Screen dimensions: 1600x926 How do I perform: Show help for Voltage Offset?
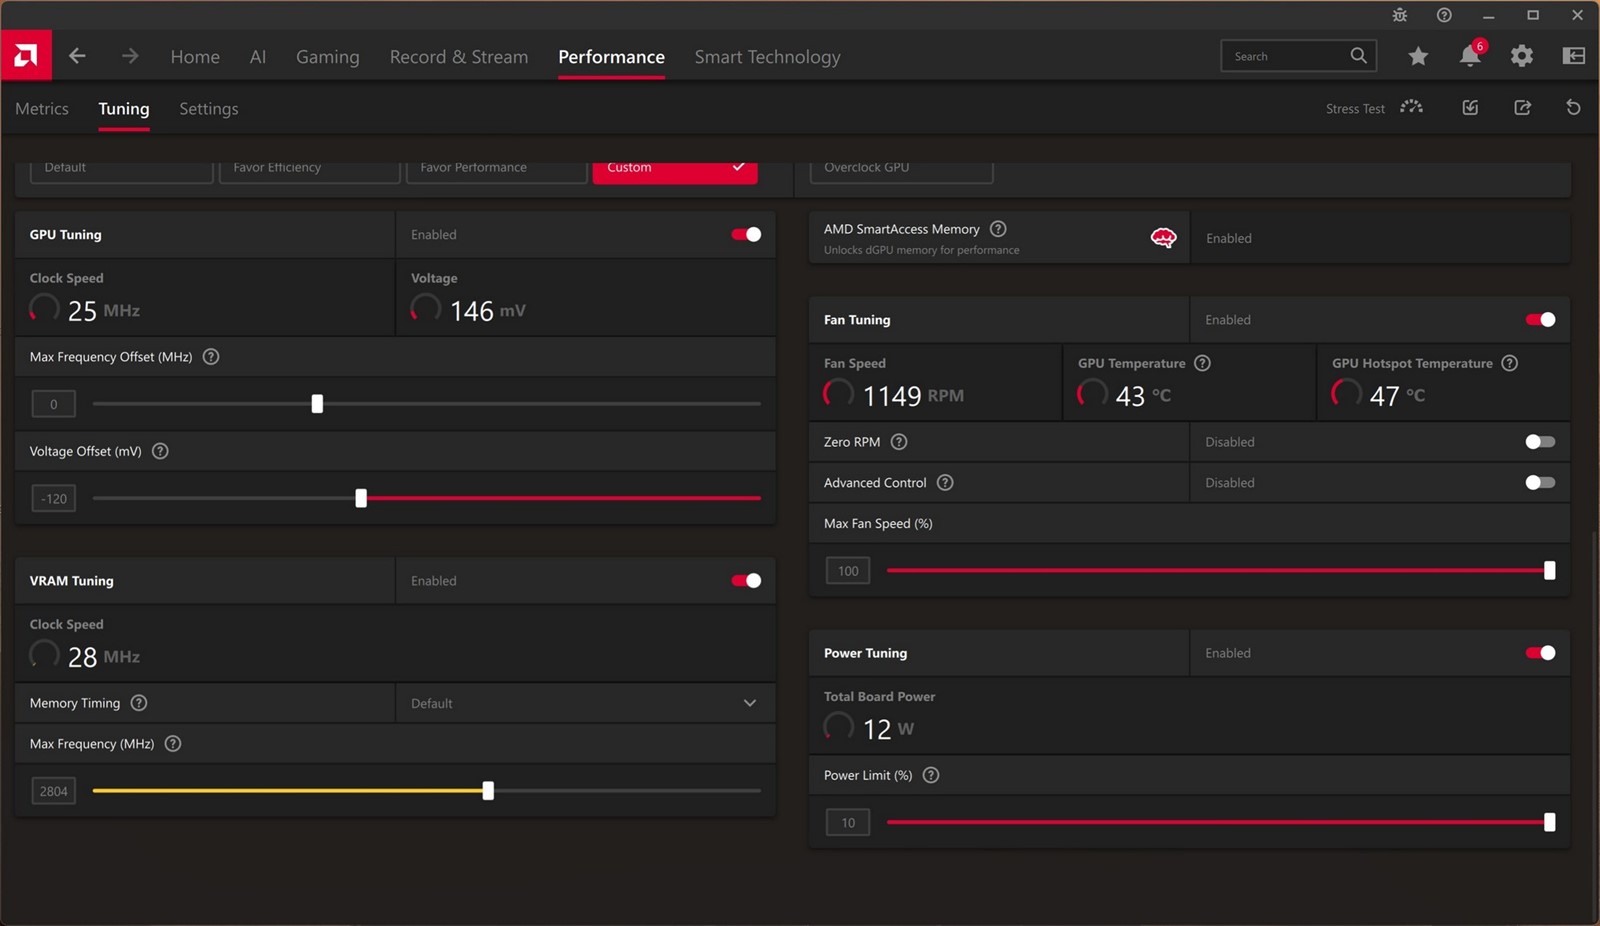point(160,451)
